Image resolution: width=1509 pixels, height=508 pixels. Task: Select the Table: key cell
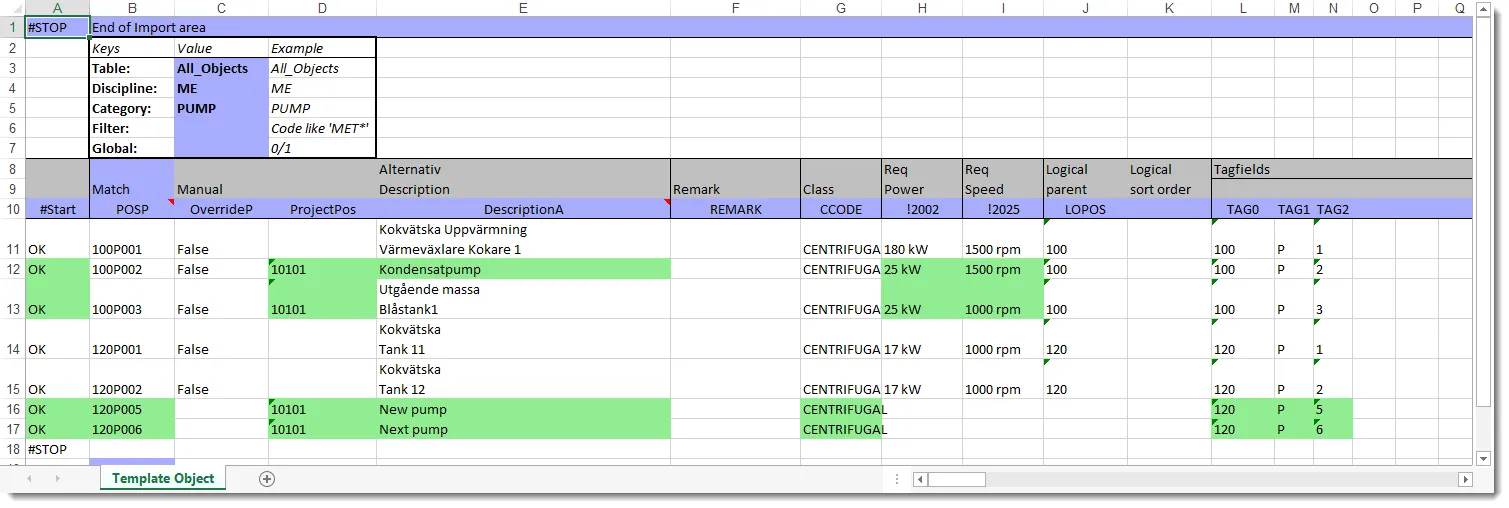(x=132, y=69)
